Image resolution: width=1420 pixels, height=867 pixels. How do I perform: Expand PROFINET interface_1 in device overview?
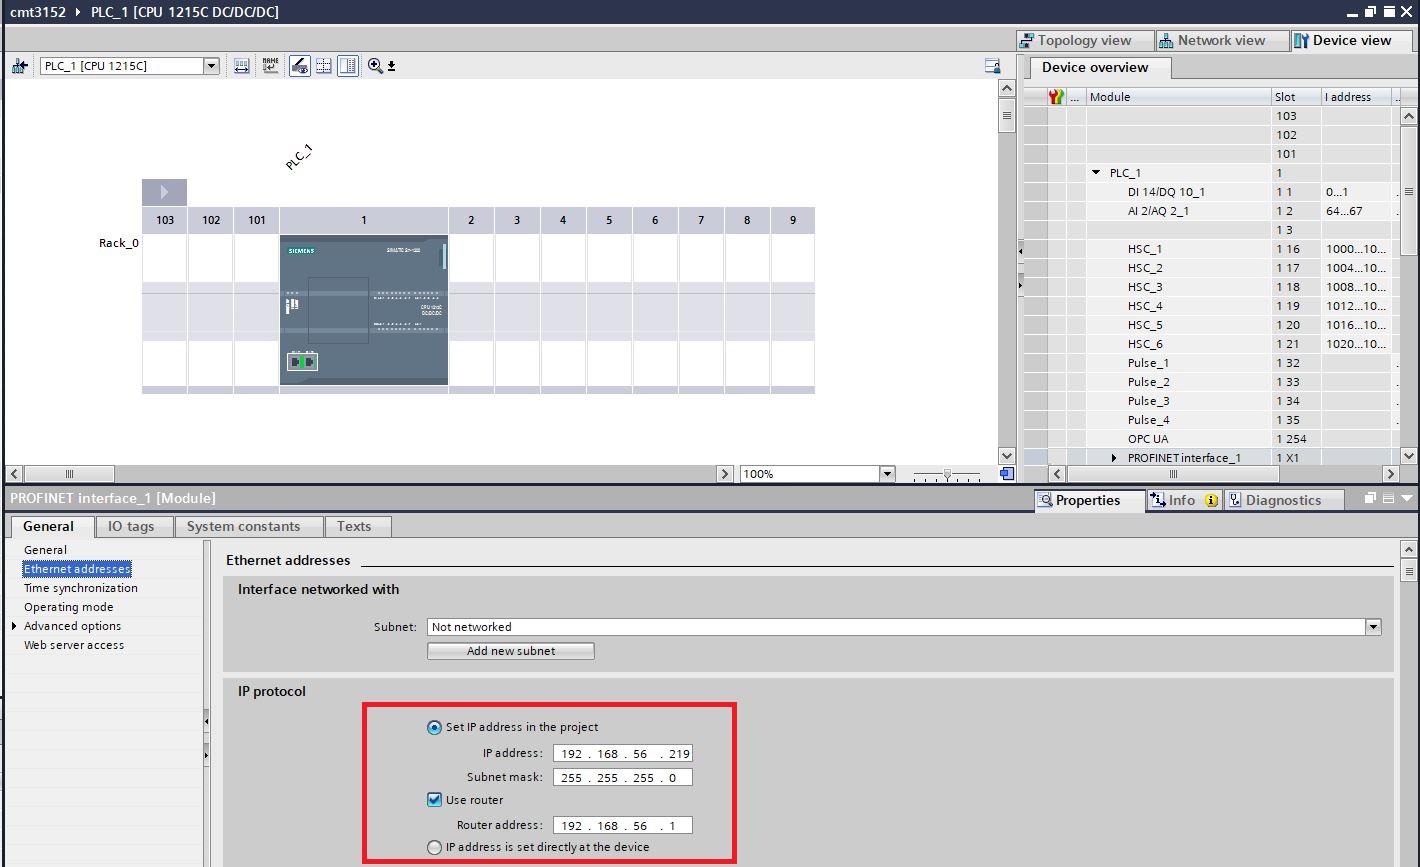pos(1114,458)
